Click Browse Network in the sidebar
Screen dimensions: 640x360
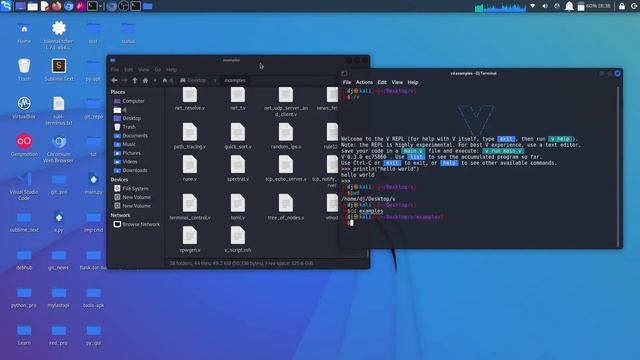tap(137, 224)
